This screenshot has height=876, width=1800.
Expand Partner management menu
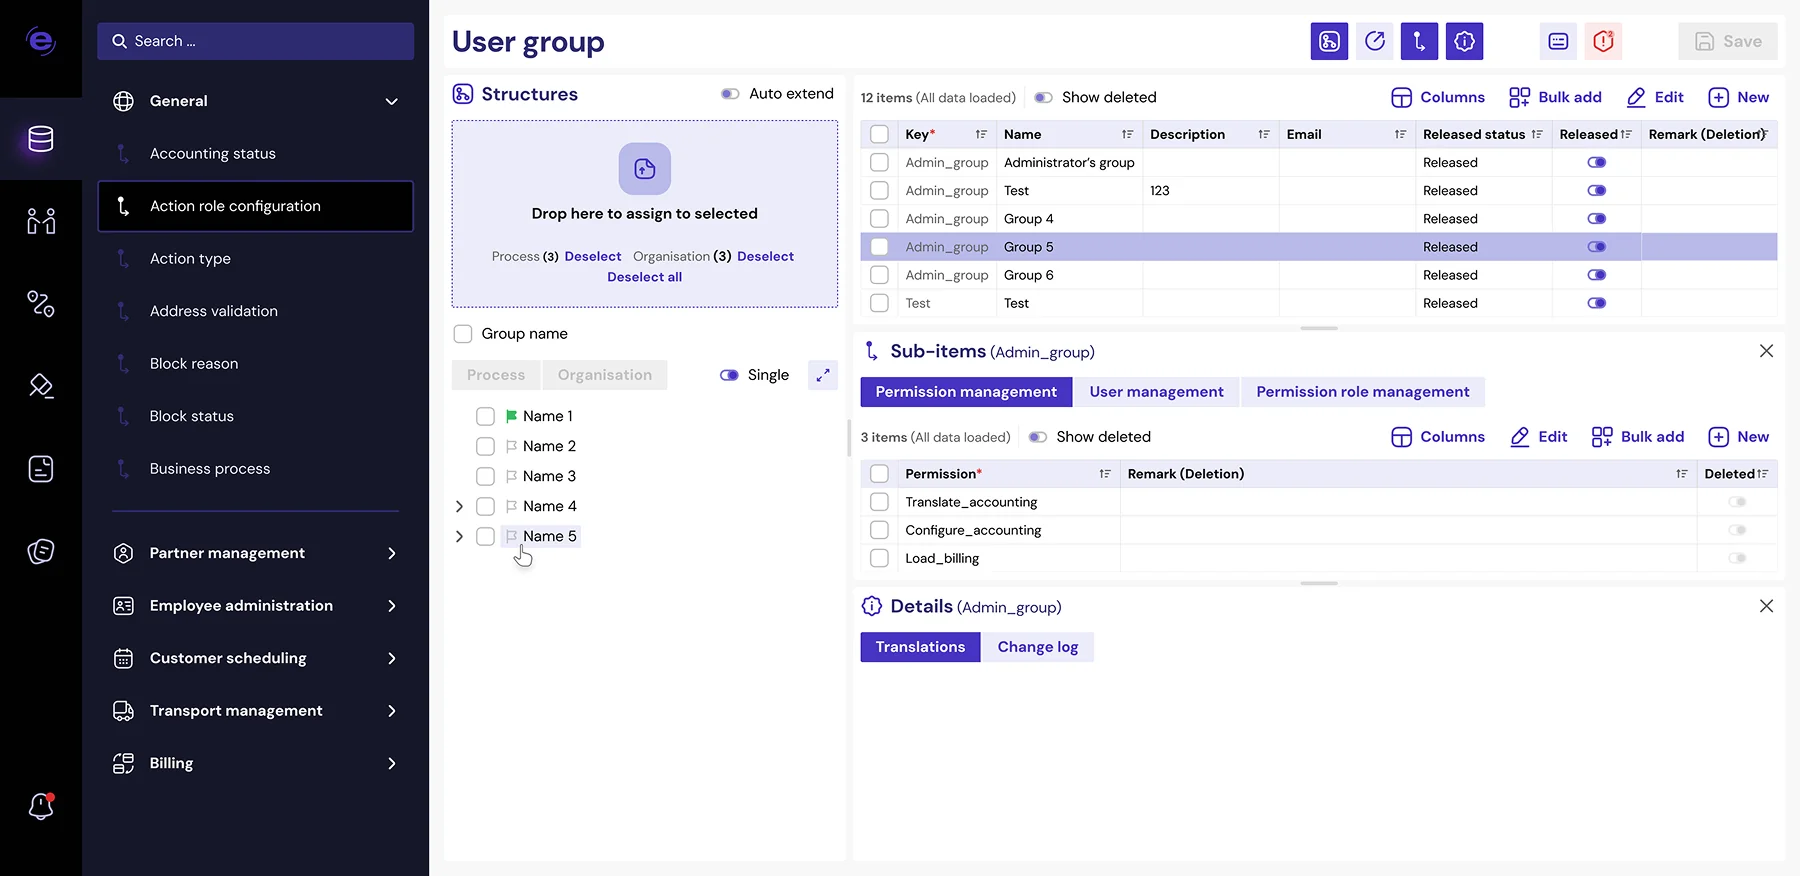[x=392, y=553]
